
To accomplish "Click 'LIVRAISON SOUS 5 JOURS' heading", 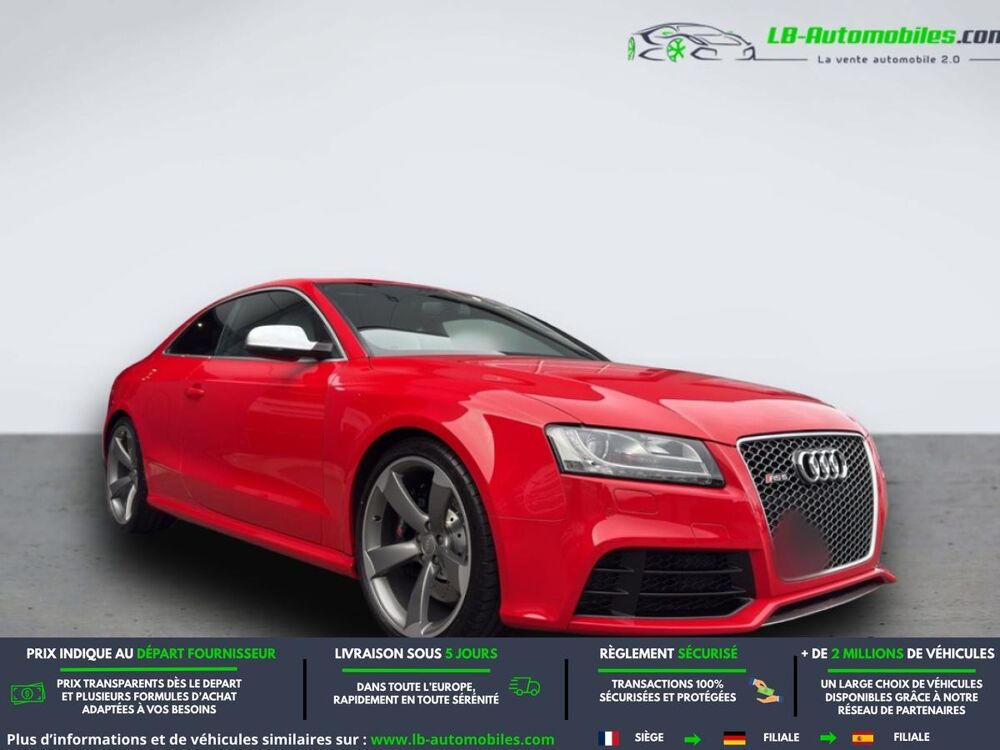I will tap(416, 654).
